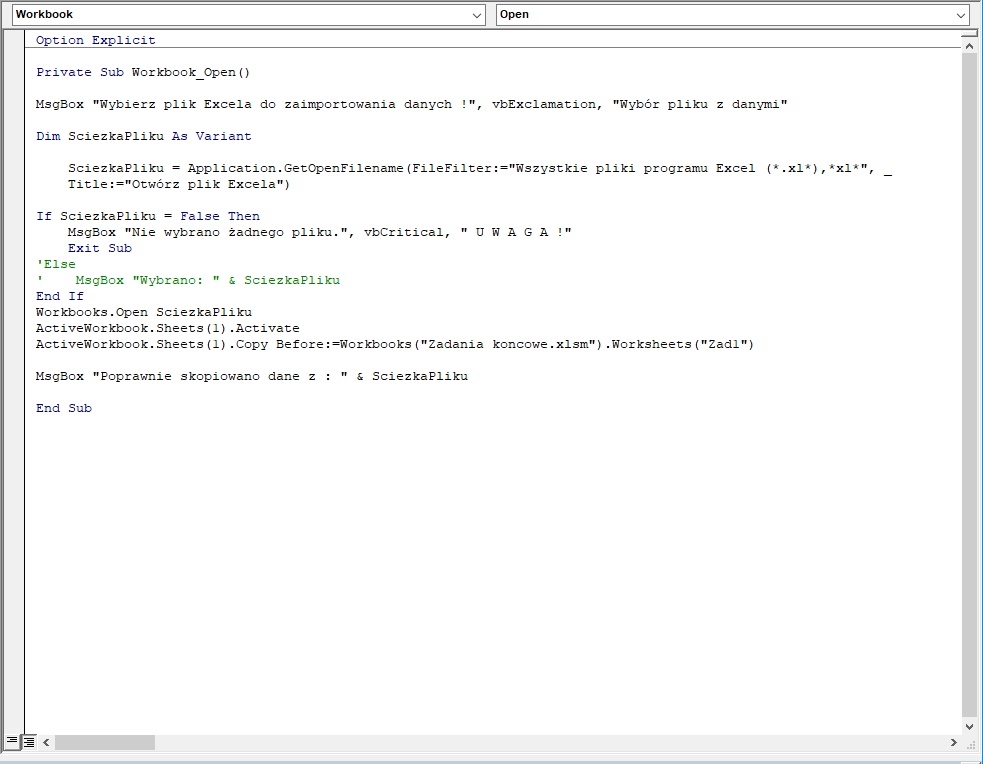Click 'Poprawnie skopiowano dane z' MsgBox line
The image size is (983, 764).
[x=251, y=376]
